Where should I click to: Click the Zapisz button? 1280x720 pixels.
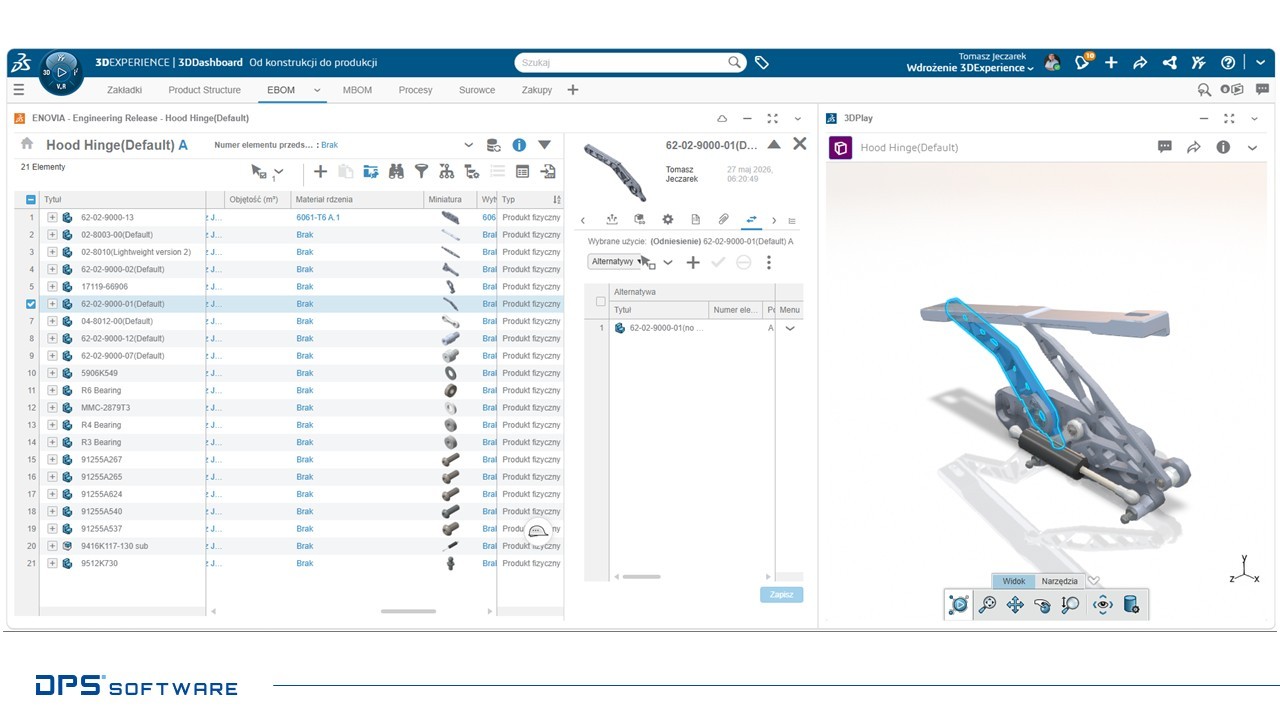pyautogui.click(x=781, y=594)
